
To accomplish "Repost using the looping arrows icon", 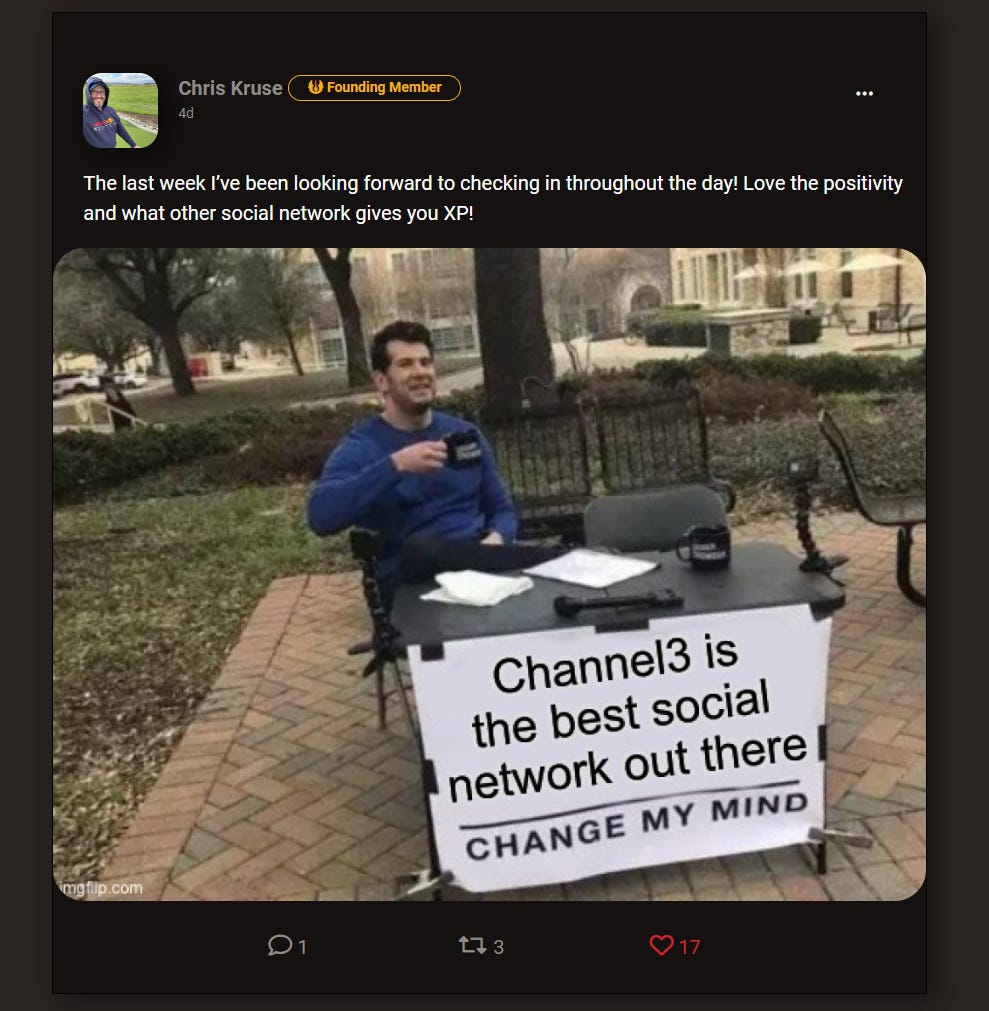I will [x=472, y=945].
